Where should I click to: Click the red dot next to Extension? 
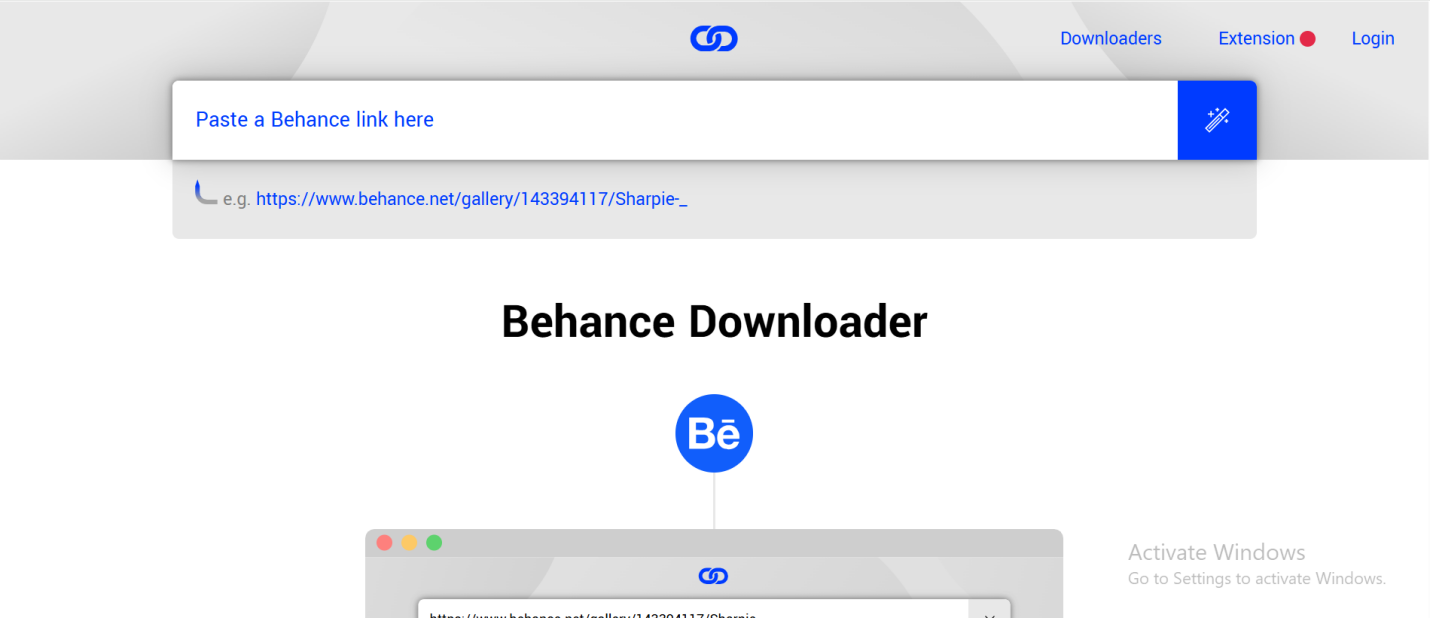(x=1308, y=37)
